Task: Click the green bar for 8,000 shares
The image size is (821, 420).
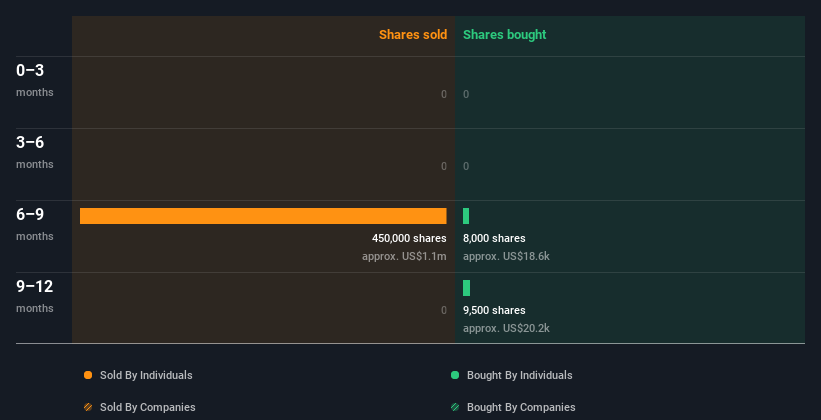Action: click(x=466, y=216)
